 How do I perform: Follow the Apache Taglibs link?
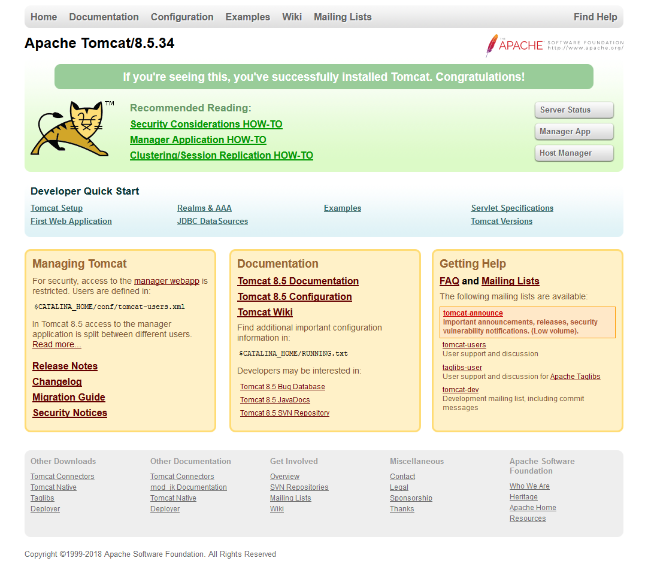pyautogui.click(x=575, y=376)
